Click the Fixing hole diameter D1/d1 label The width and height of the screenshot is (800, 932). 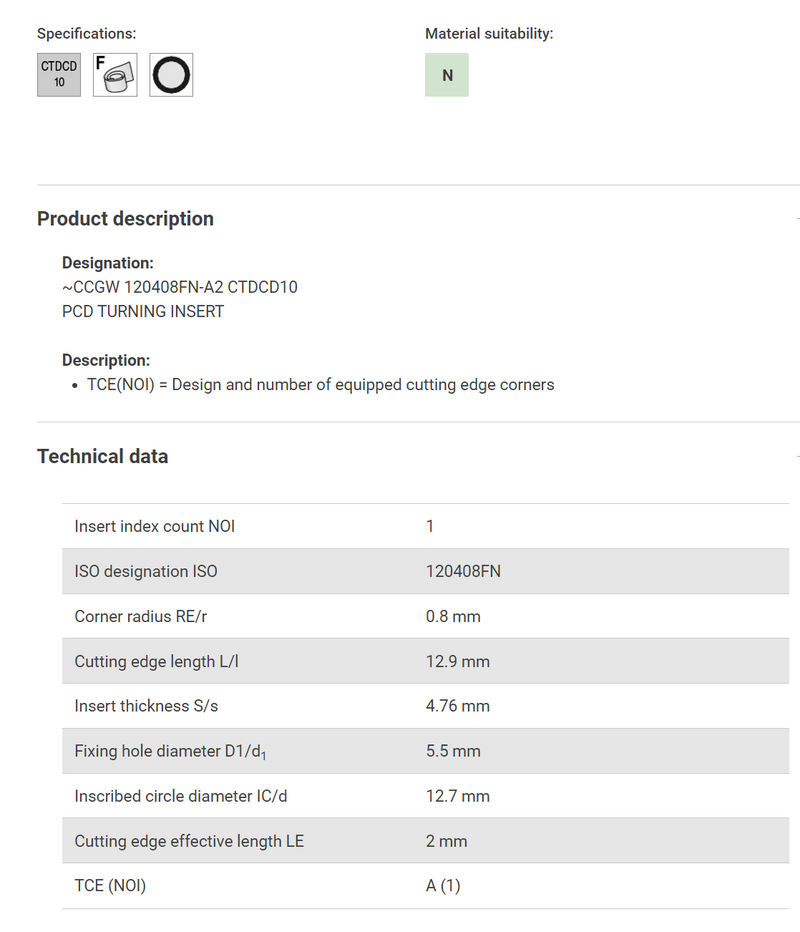[170, 751]
